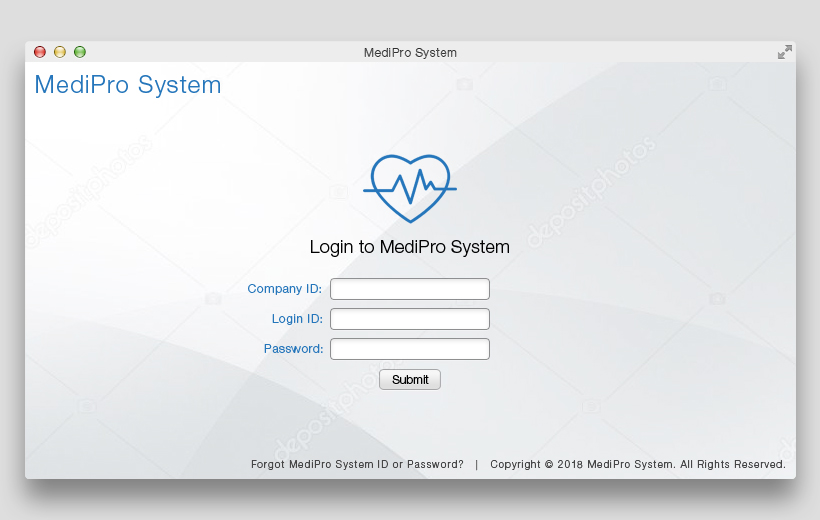Click the Company ID: label
Image resolution: width=820 pixels, height=520 pixels.
tap(284, 289)
